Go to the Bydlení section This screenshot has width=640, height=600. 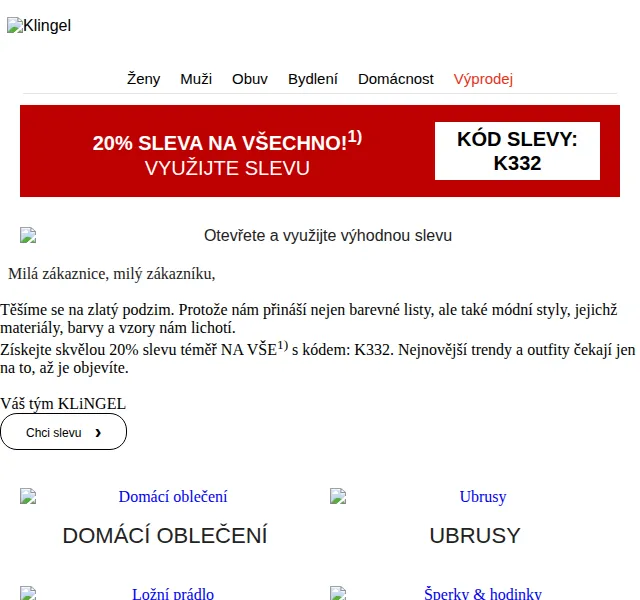click(x=313, y=79)
